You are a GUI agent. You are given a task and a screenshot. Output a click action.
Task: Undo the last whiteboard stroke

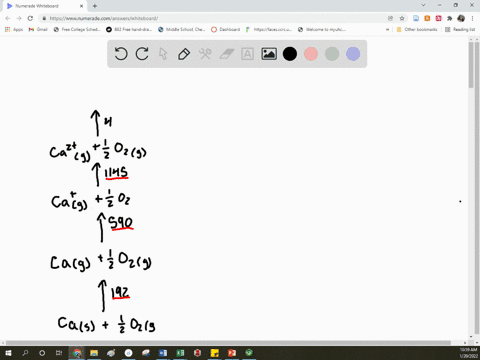point(121,54)
